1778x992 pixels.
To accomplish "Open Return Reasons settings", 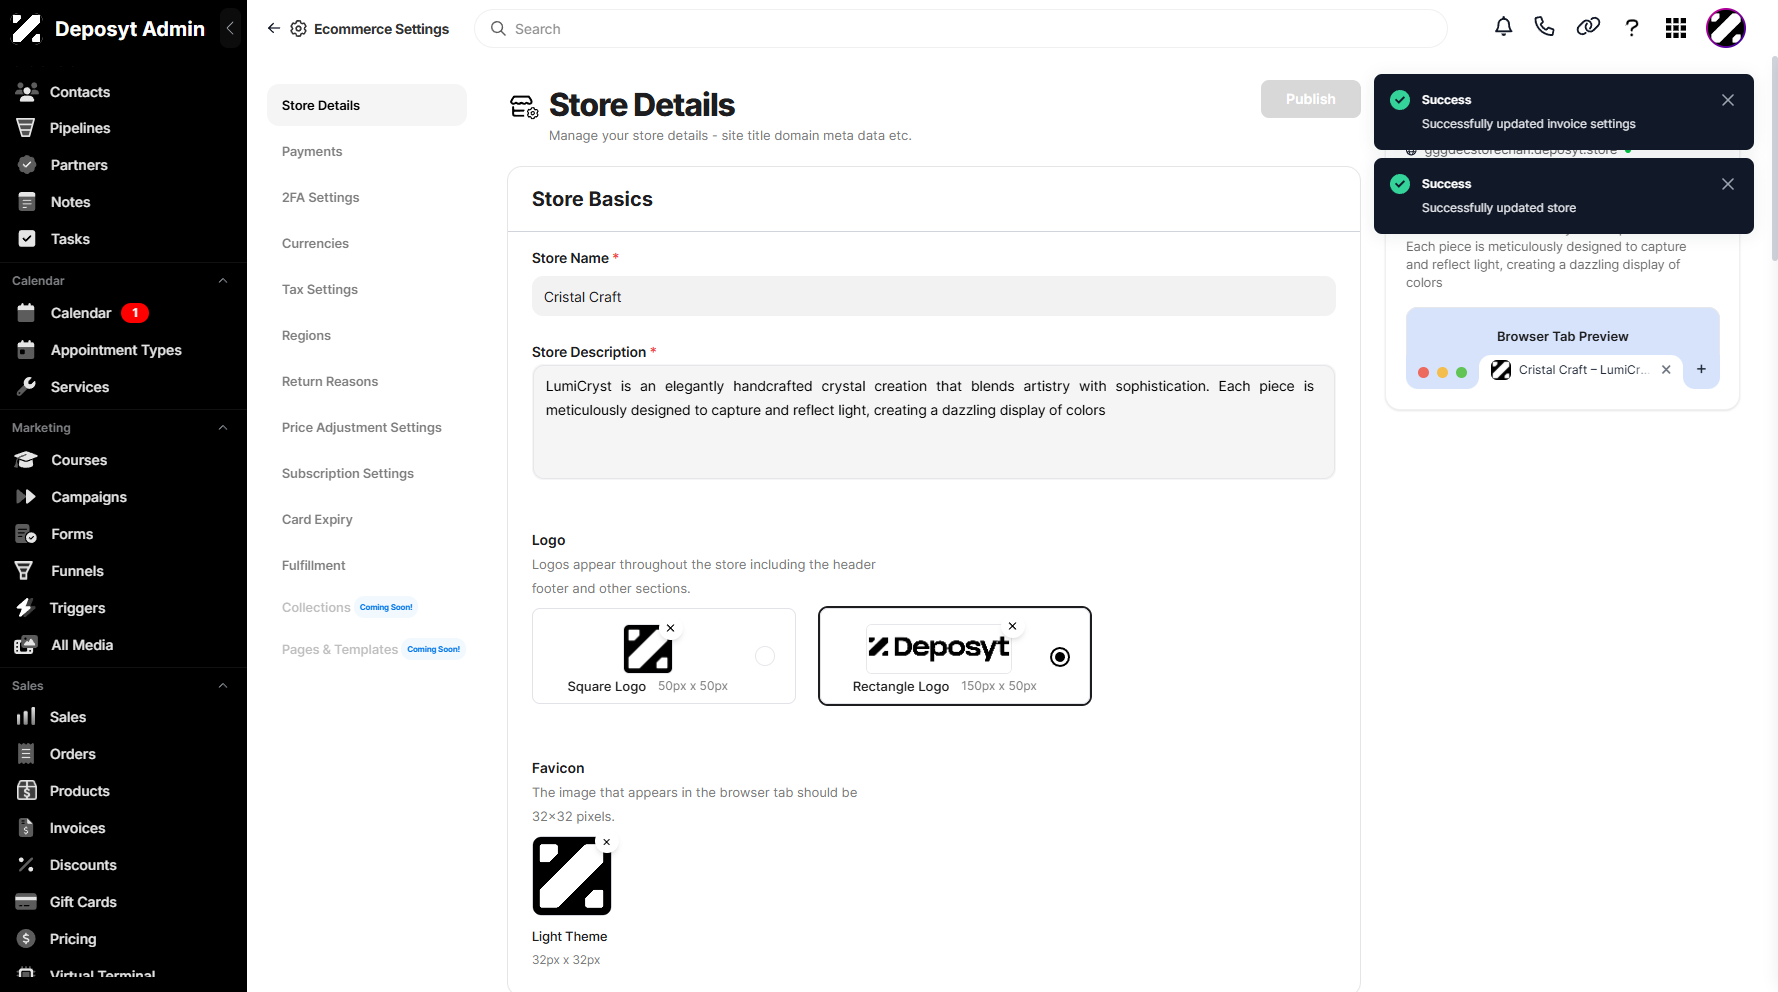I will tap(330, 381).
